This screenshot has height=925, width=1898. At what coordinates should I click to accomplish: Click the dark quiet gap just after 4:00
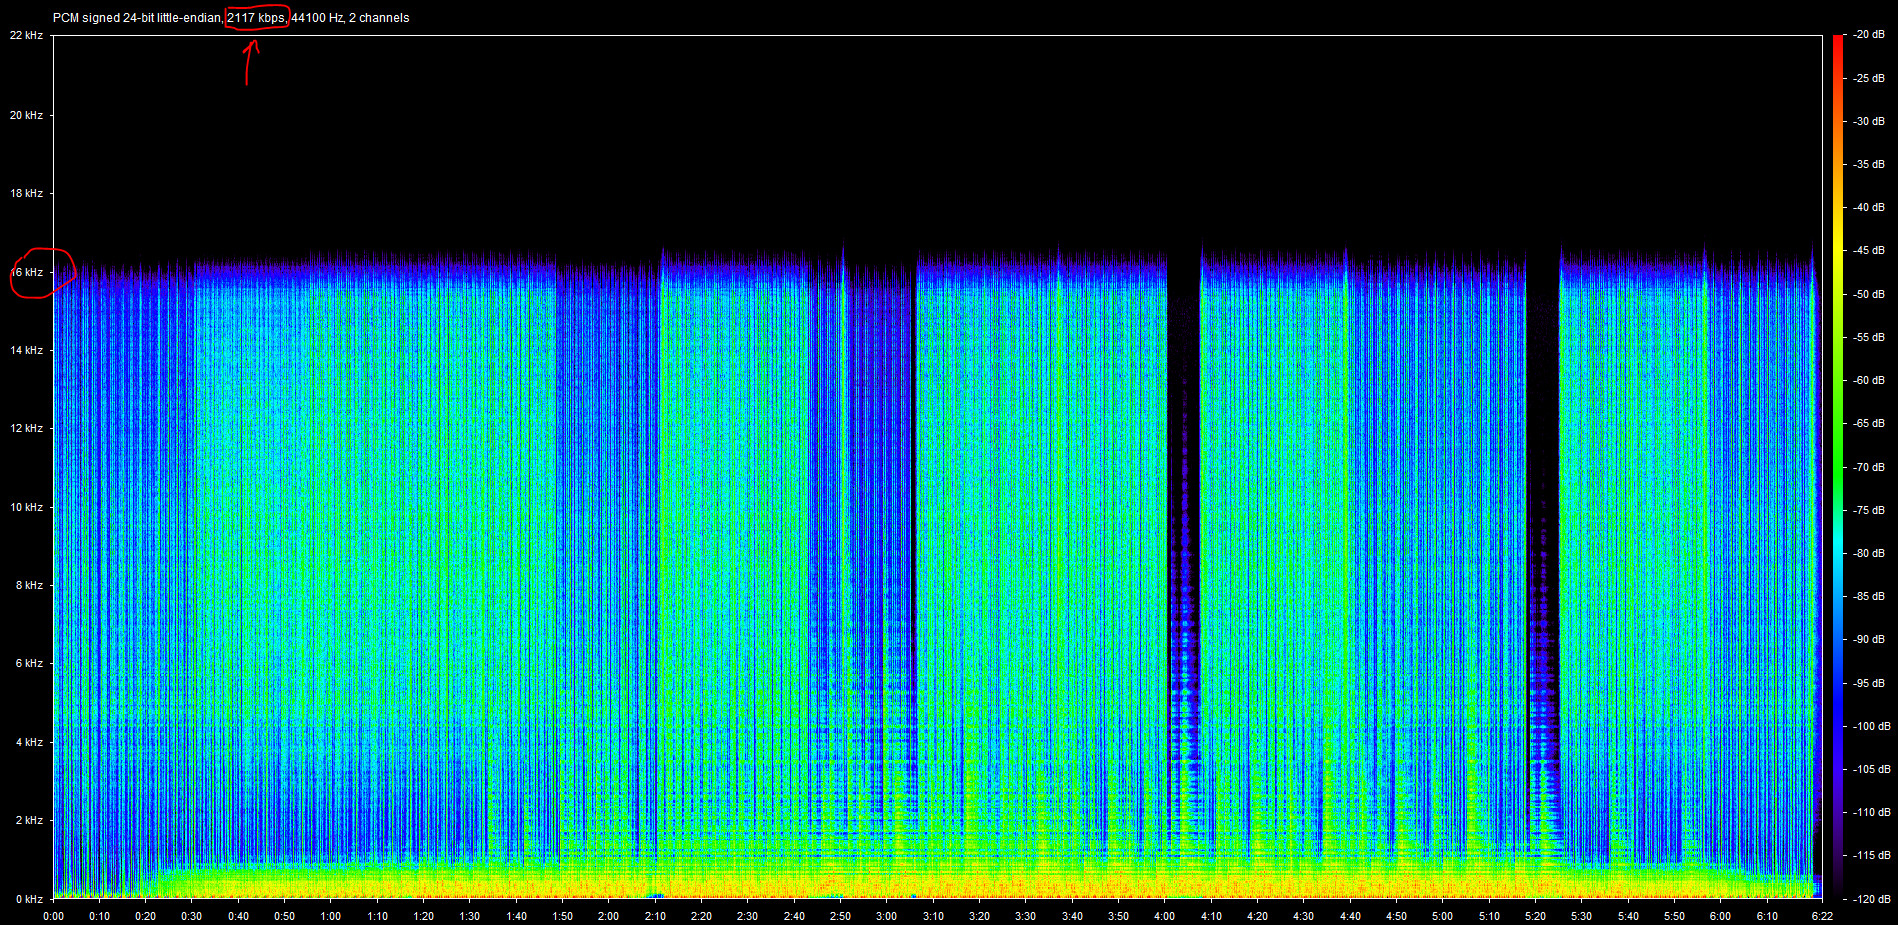tap(1184, 400)
